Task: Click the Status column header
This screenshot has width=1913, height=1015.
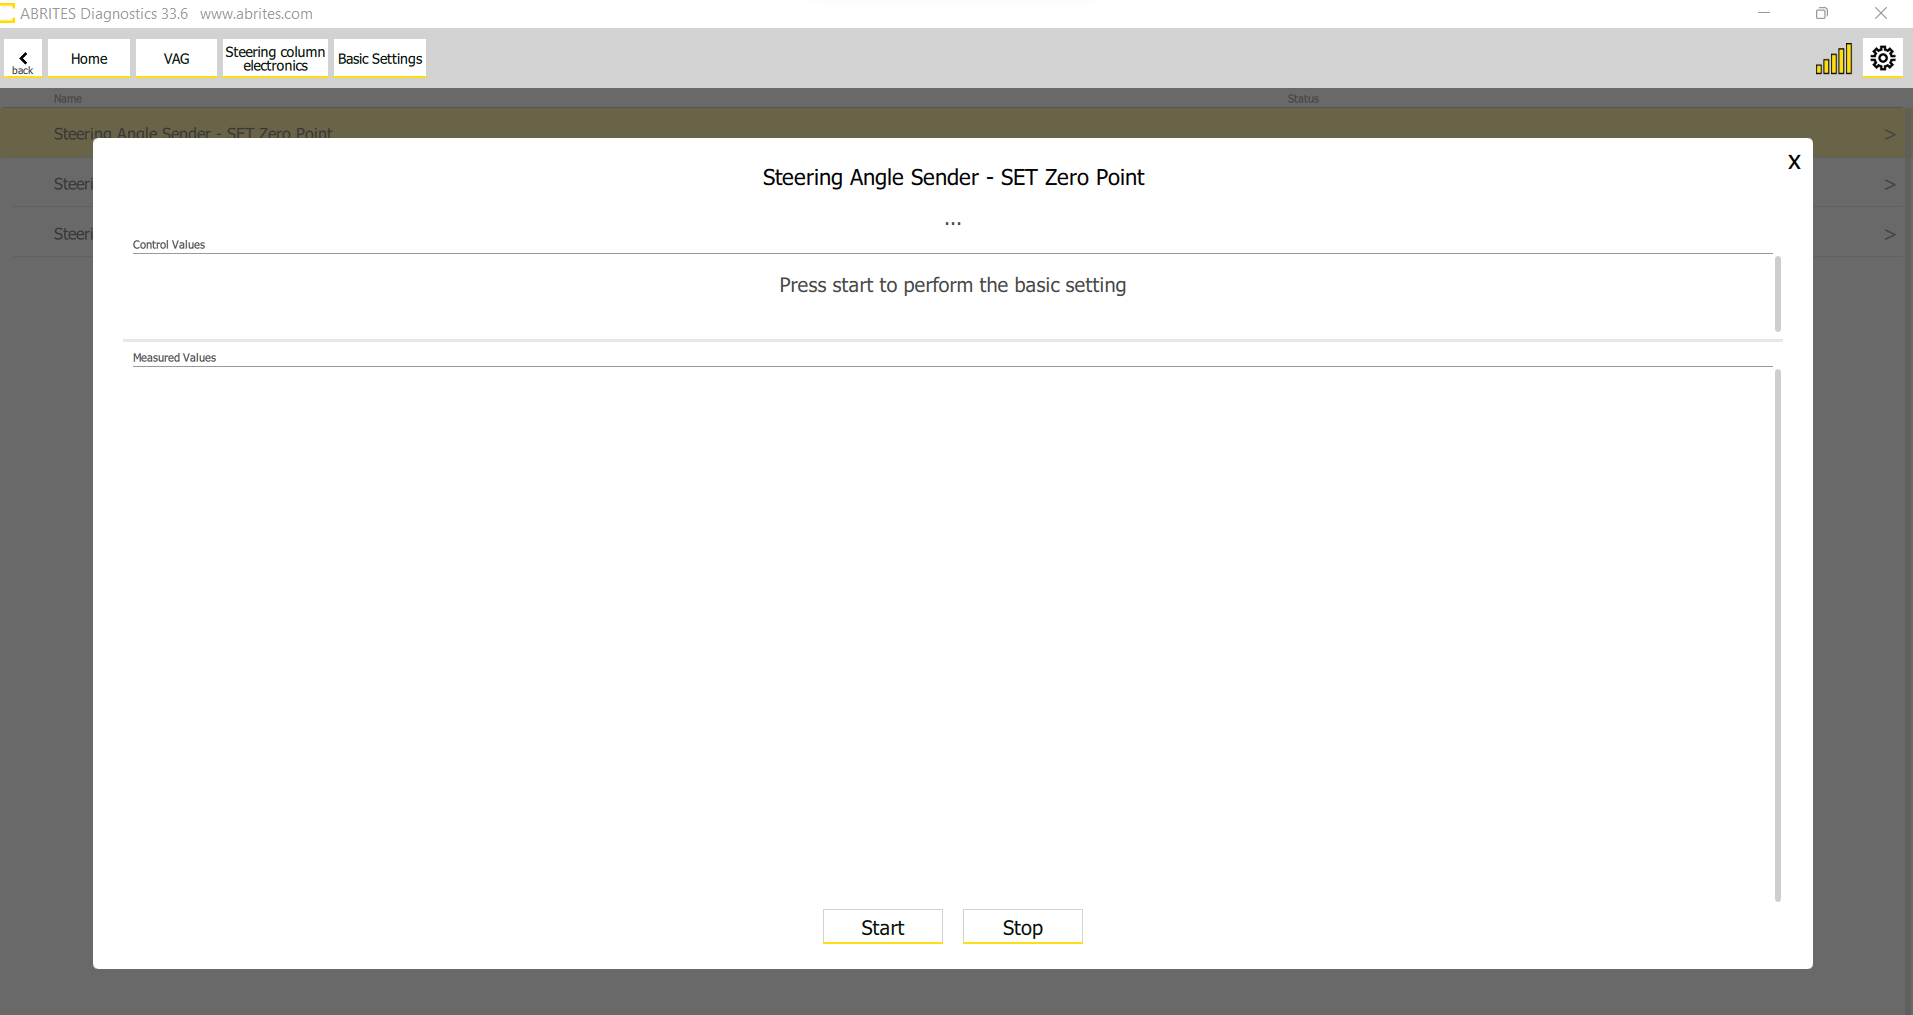Action: 1303,98
